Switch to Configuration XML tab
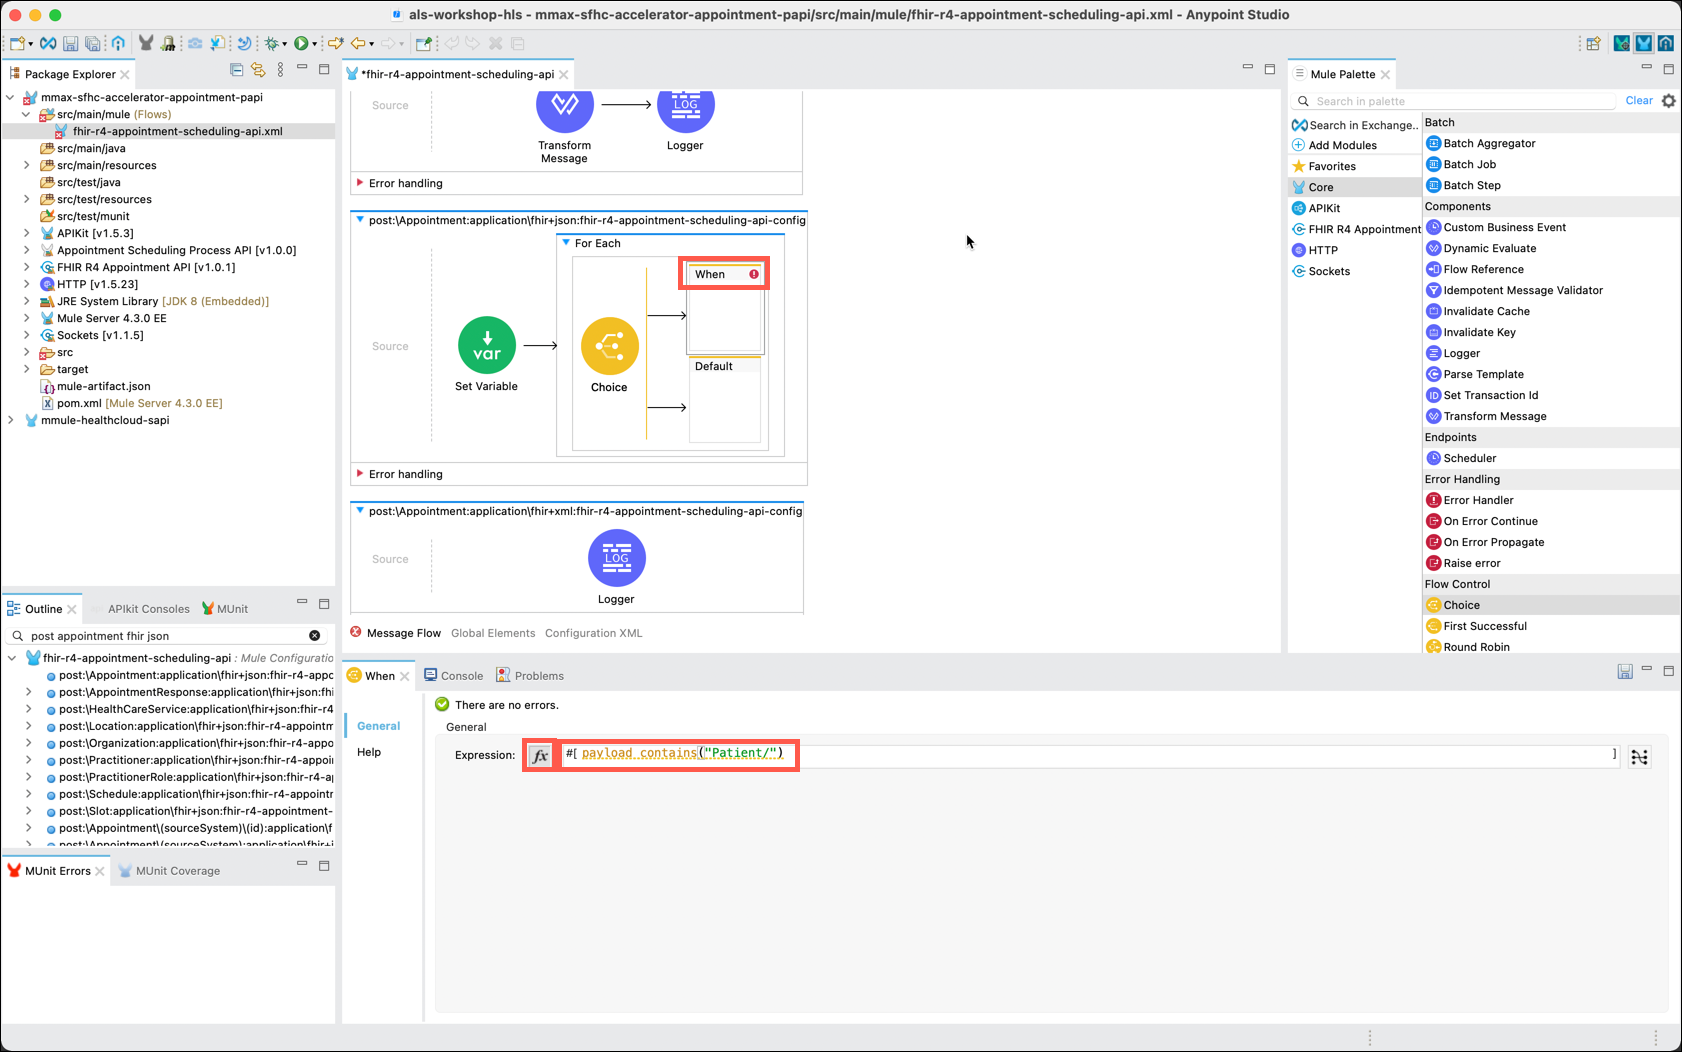Screen dimensions: 1682x1052 point(594,633)
